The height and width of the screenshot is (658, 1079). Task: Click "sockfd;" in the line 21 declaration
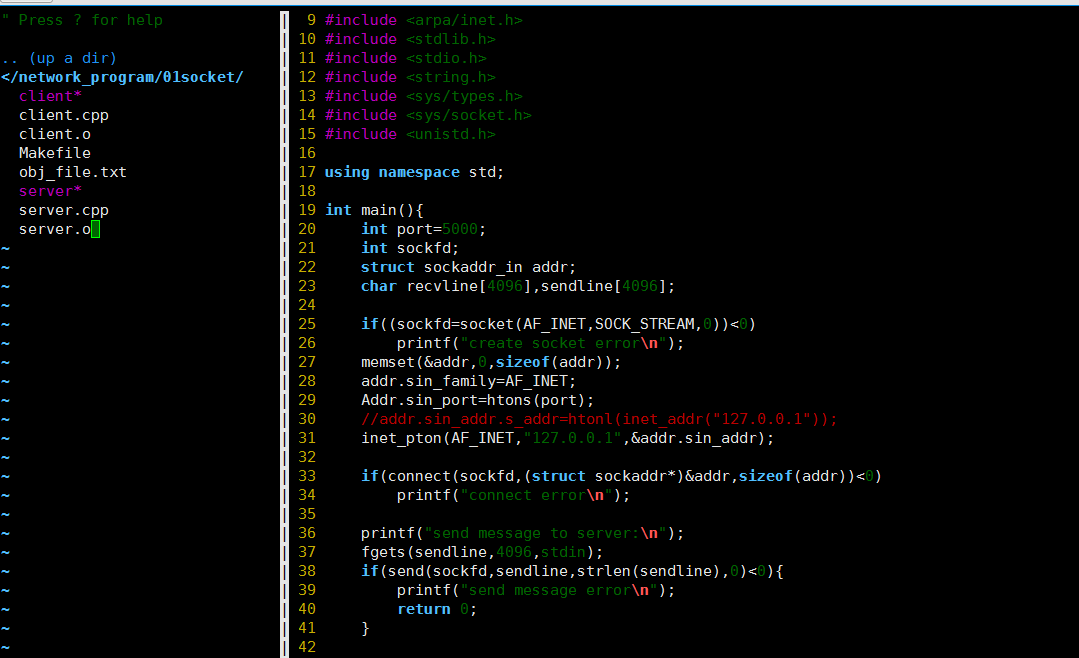pos(428,248)
